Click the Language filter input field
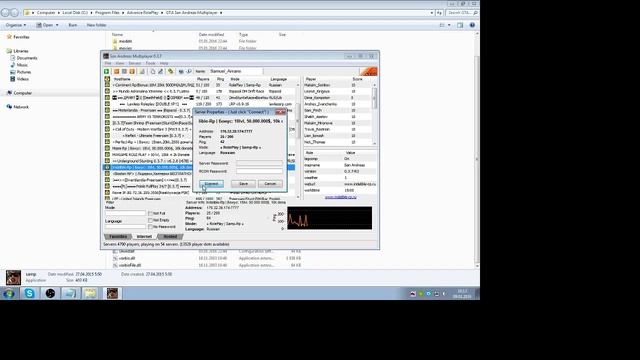Screen dimensions: 640x360 tap(125, 227)
